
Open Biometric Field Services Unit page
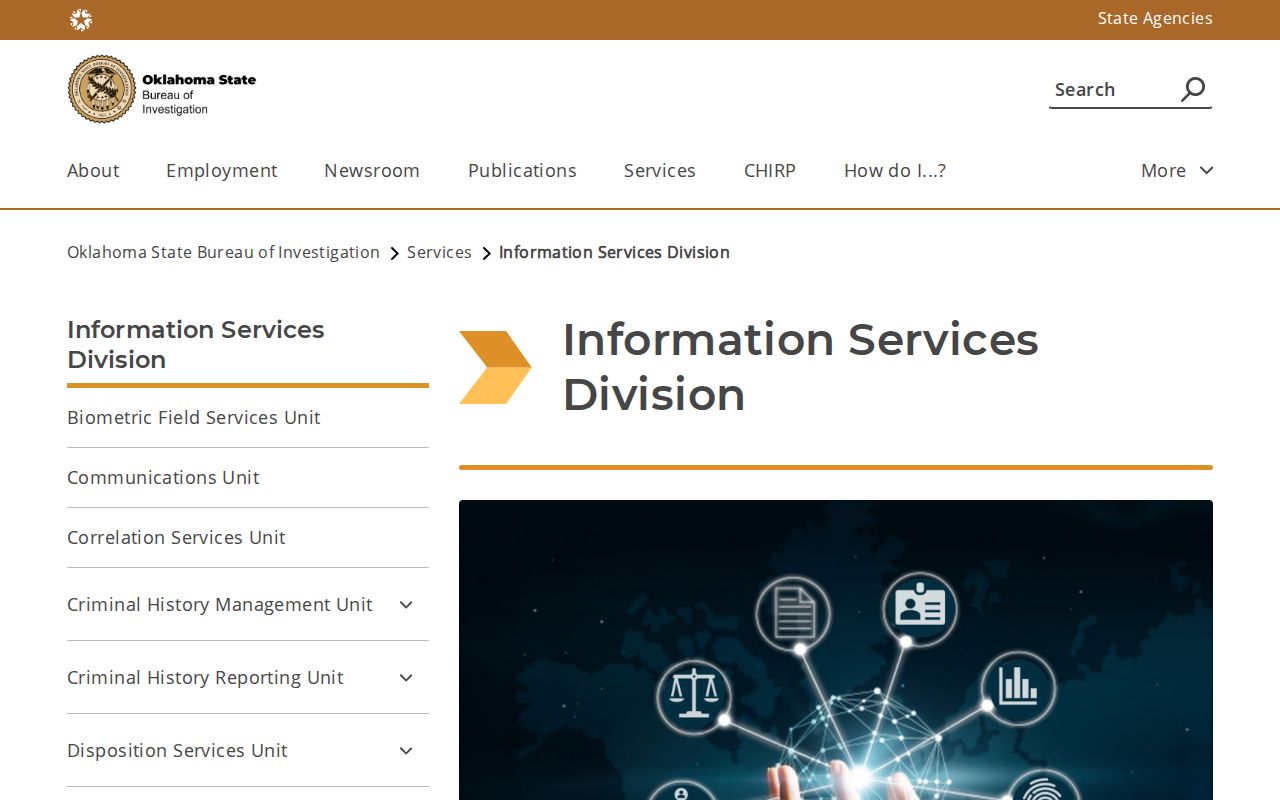click(x=194, y=417)
